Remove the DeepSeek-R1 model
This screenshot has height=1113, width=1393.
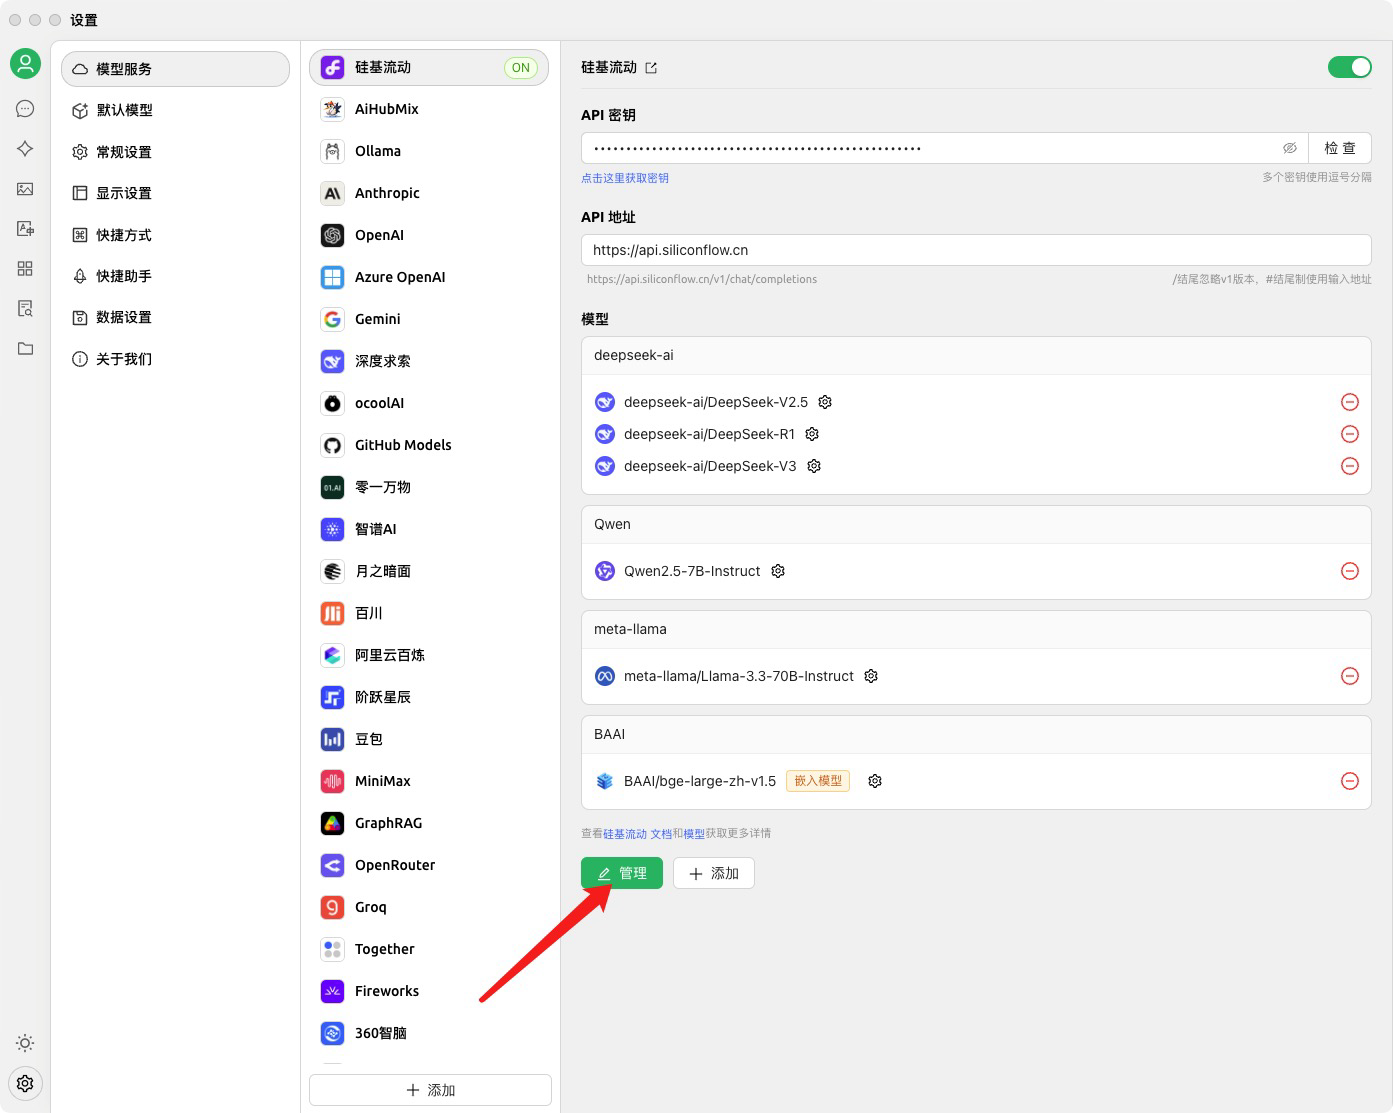pos(1350,434)
